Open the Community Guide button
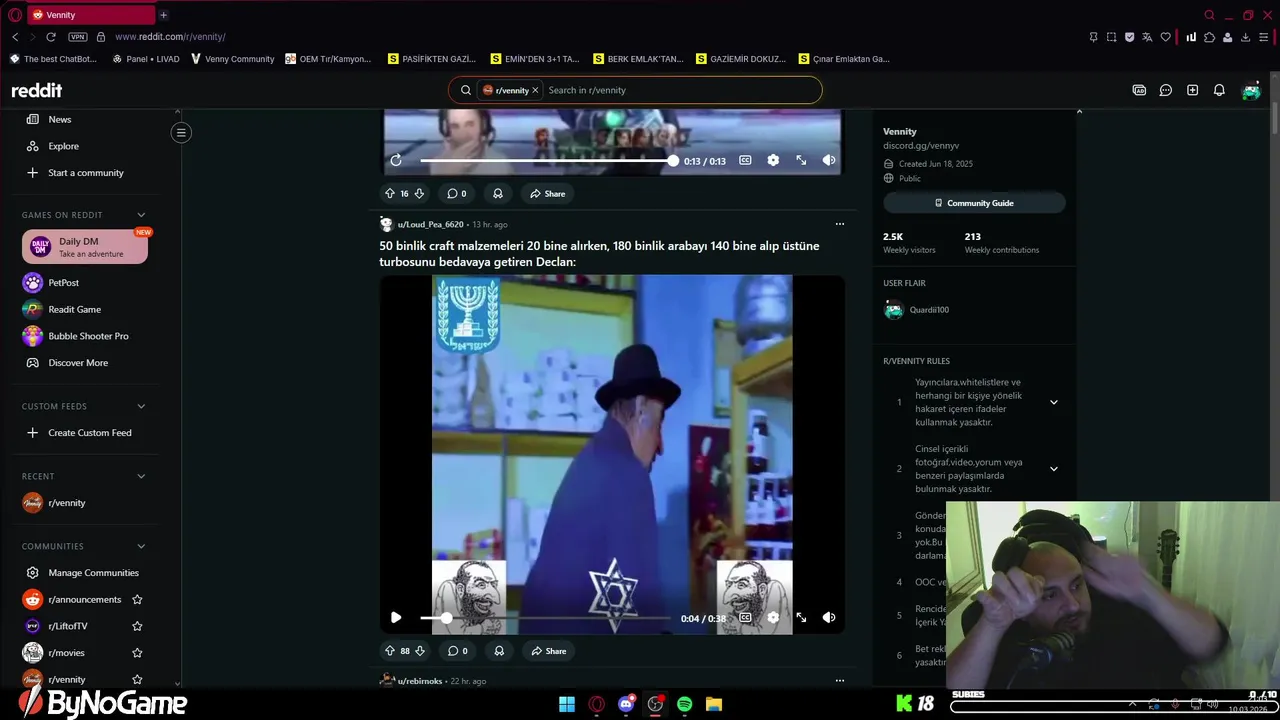Screen dimensions: 1280x720 tap(974, 203)
